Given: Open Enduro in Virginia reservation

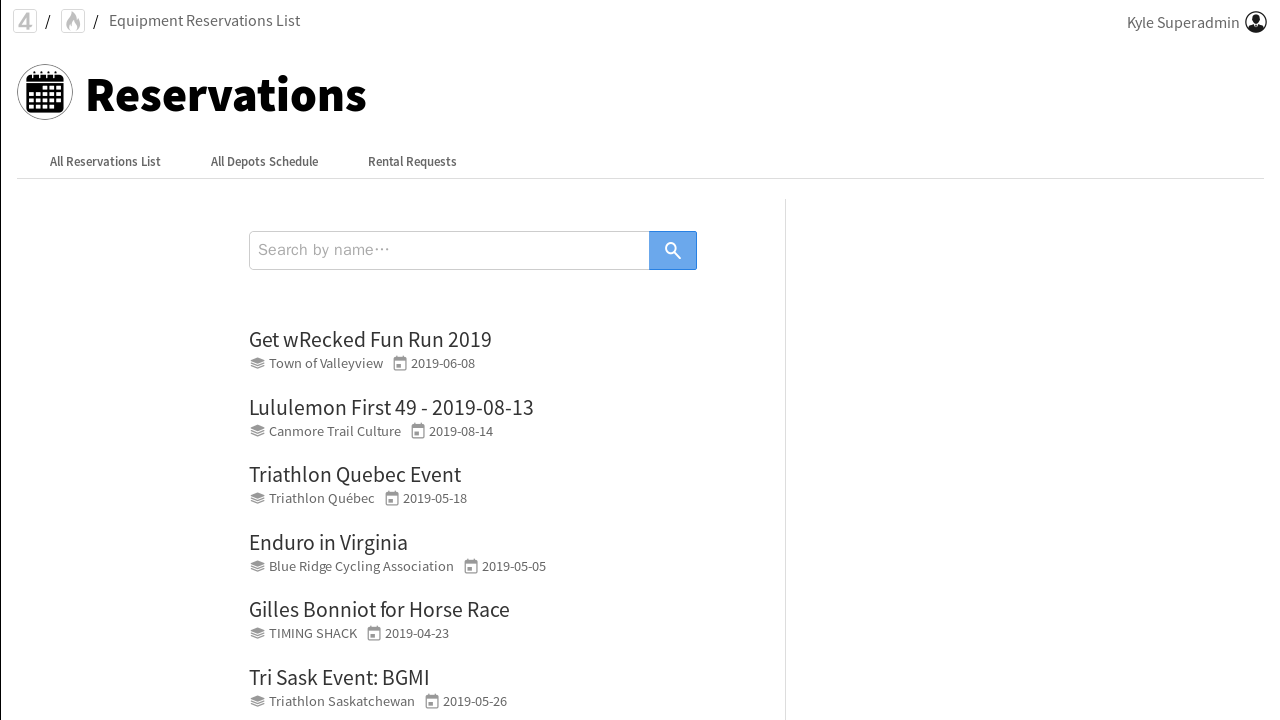Looking at the screenshot, I should tap(328, 543).
